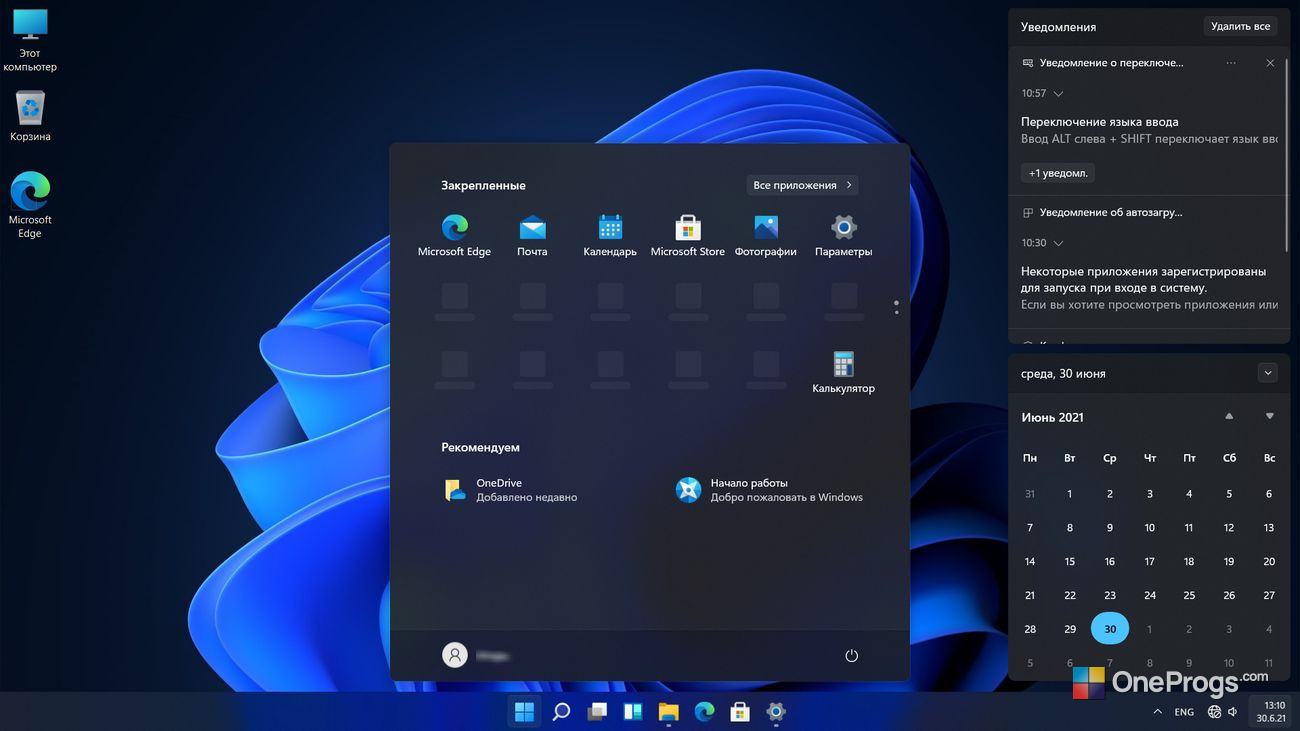Open the Widgets taskbar icon
Image resolution: width=1300 pixels, height=731 pixels.
click(x=633, y=712)
